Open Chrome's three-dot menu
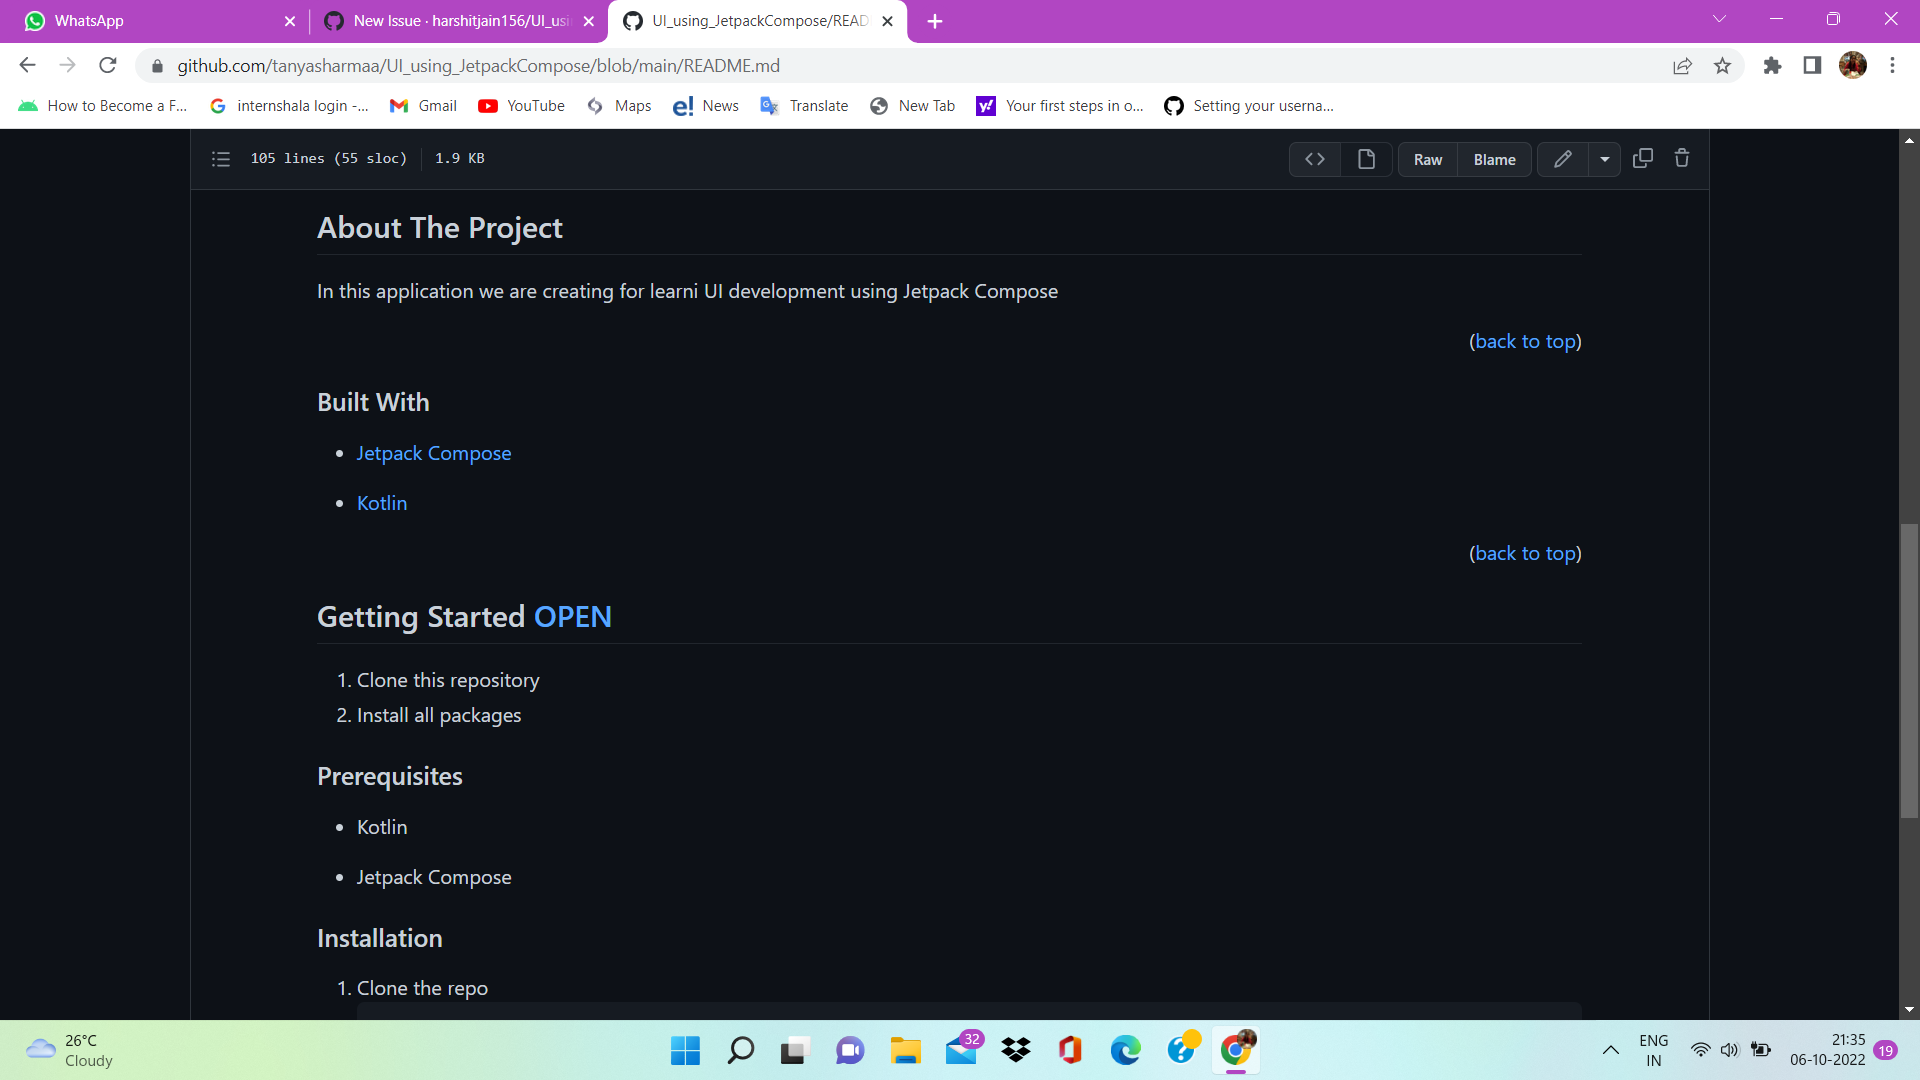This screenshot has height=1080, width=1920. (1892, 65)
